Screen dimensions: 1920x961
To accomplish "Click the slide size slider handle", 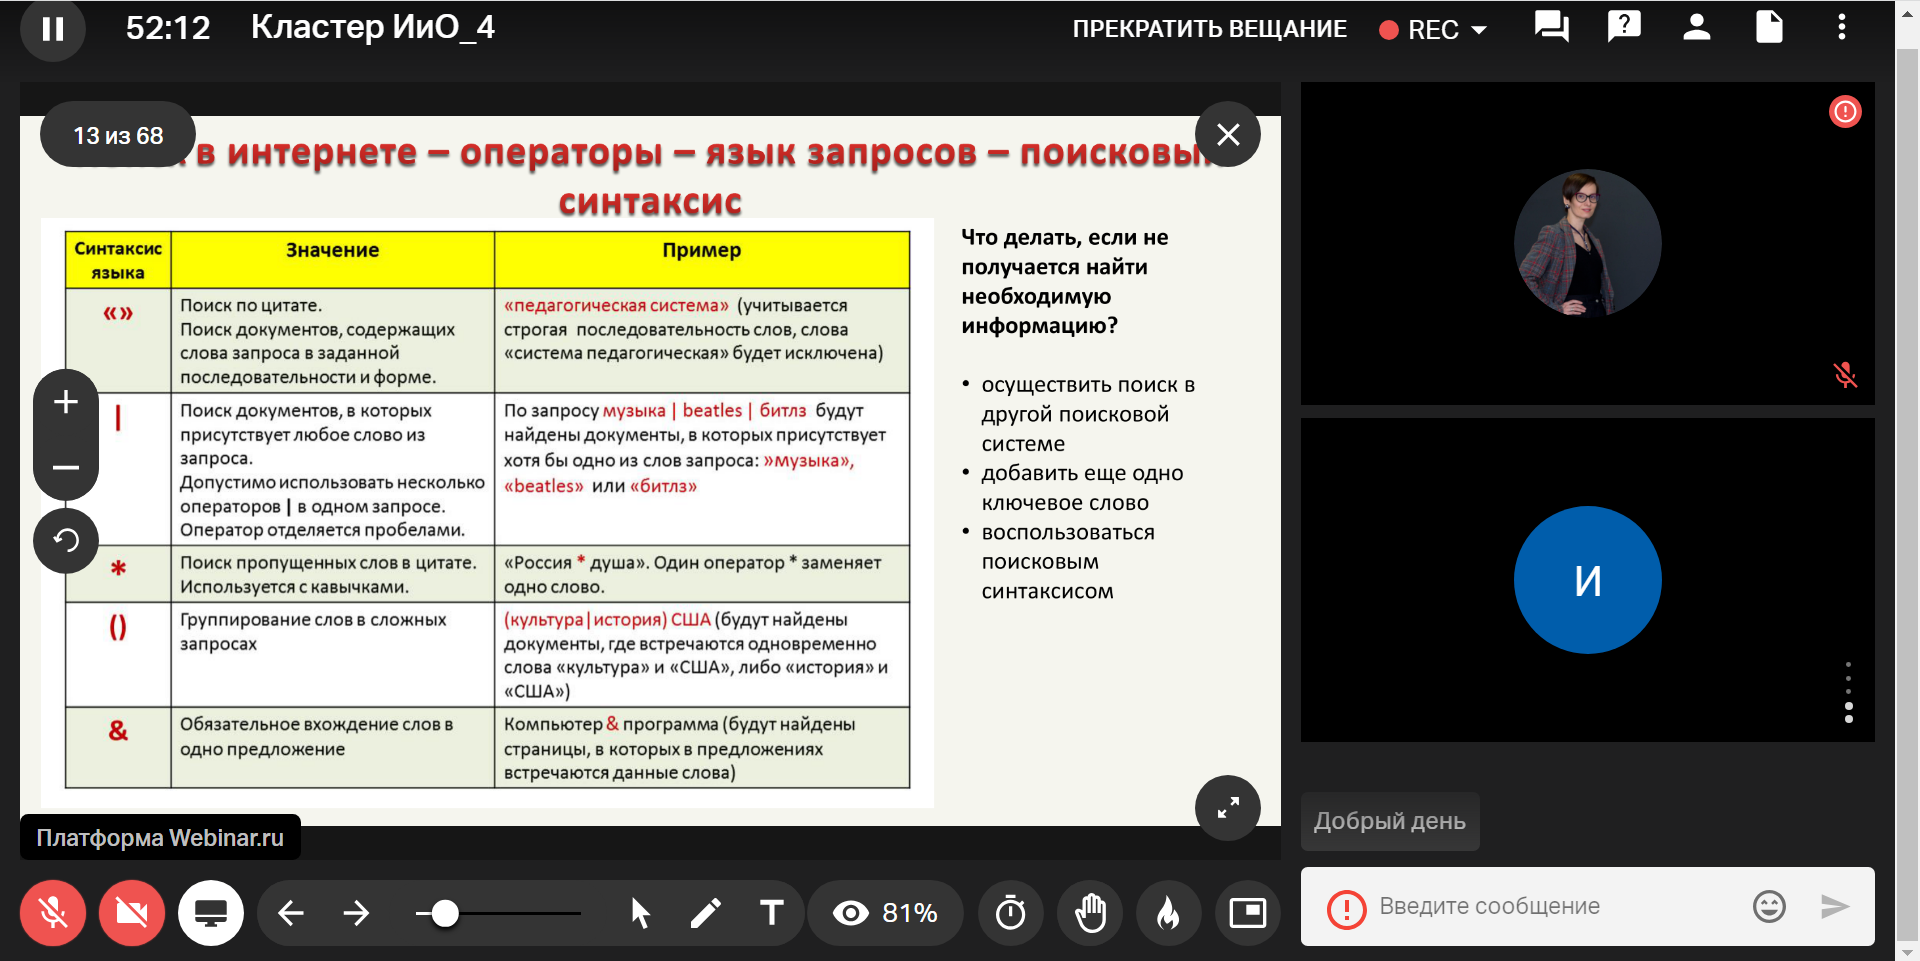I will pyautogui.click(x=445, y=913).
